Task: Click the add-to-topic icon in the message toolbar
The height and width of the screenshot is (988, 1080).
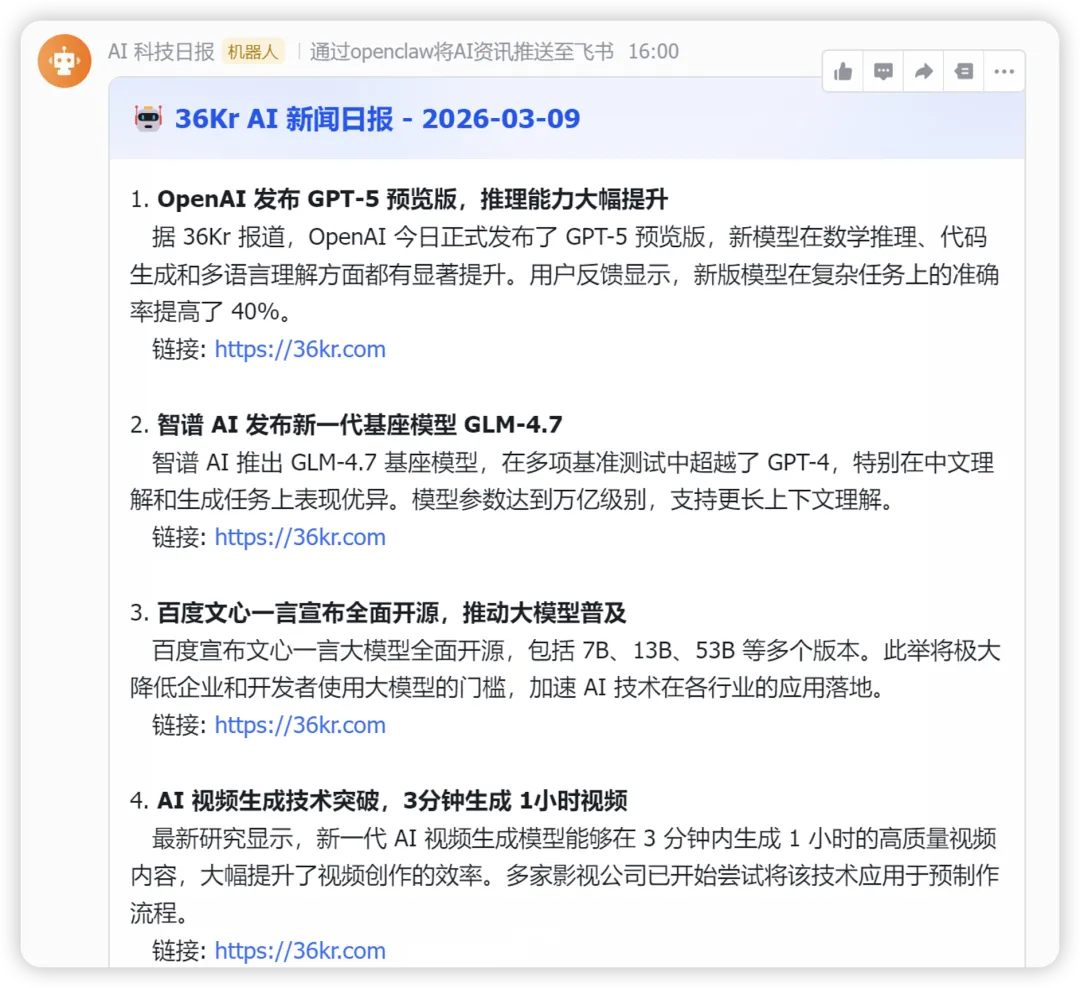Action: coord(964,72)
